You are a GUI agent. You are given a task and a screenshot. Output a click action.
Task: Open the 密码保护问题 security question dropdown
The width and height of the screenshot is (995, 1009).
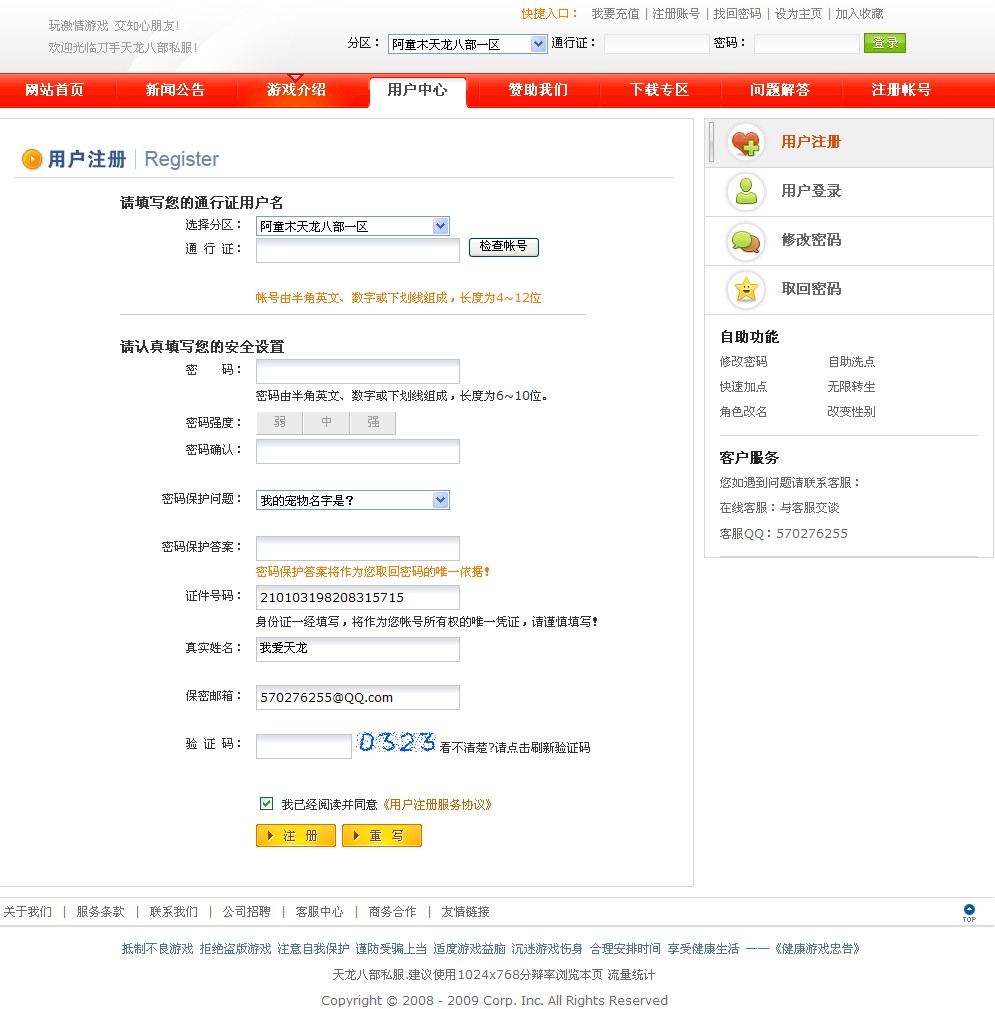[440, 500]
